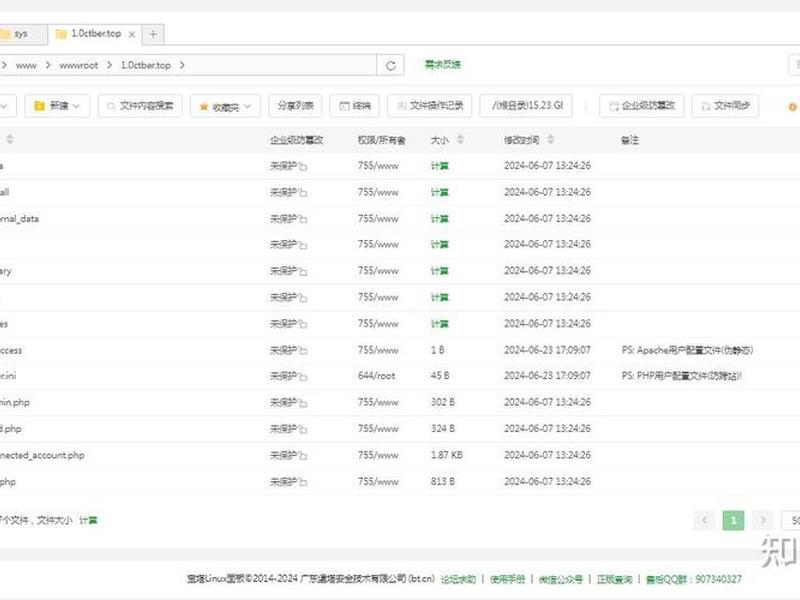Sort files by 修改时间 modified time

coord(529,140)
